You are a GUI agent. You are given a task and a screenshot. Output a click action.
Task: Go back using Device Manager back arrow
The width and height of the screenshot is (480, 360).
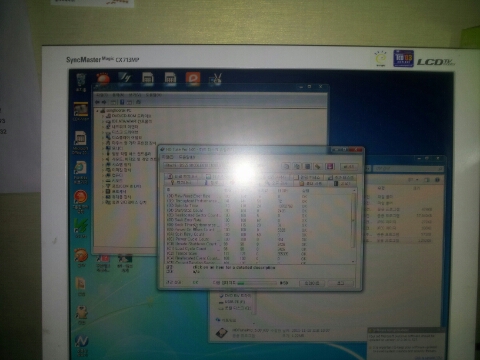[x=98, y=102]
